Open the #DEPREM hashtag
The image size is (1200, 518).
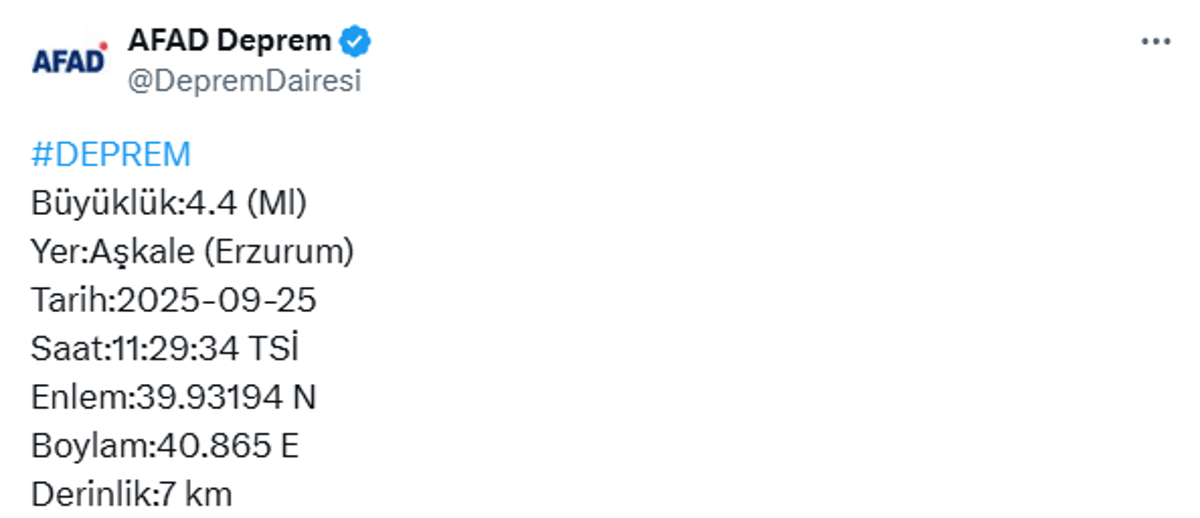click(x=111, y=155)
